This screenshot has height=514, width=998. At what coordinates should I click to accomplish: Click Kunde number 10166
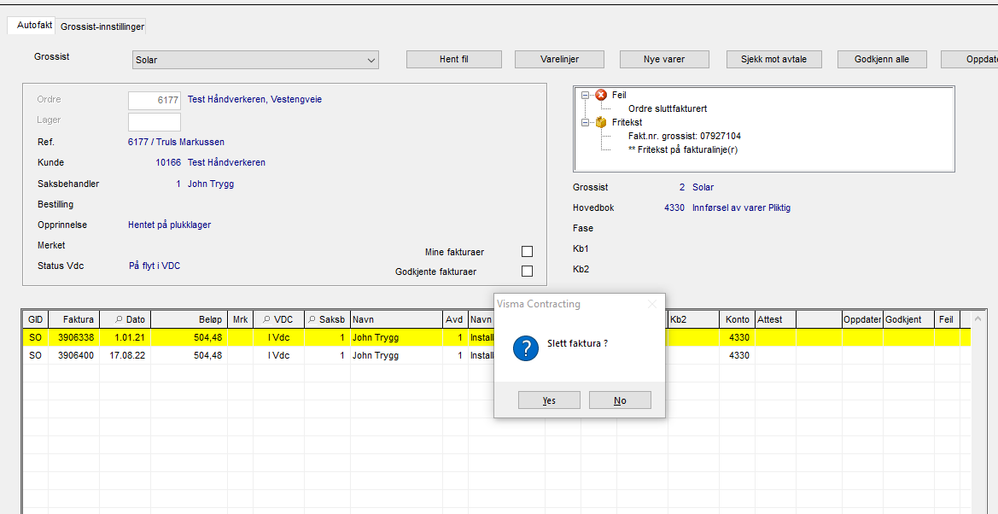[x=168, y=162]
